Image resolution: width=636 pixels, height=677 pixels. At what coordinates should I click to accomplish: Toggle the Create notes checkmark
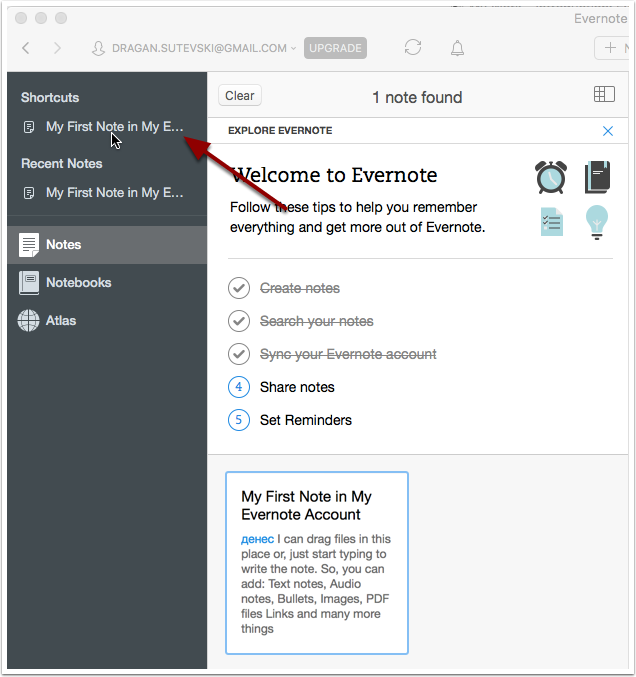click(x=239, y=289)
